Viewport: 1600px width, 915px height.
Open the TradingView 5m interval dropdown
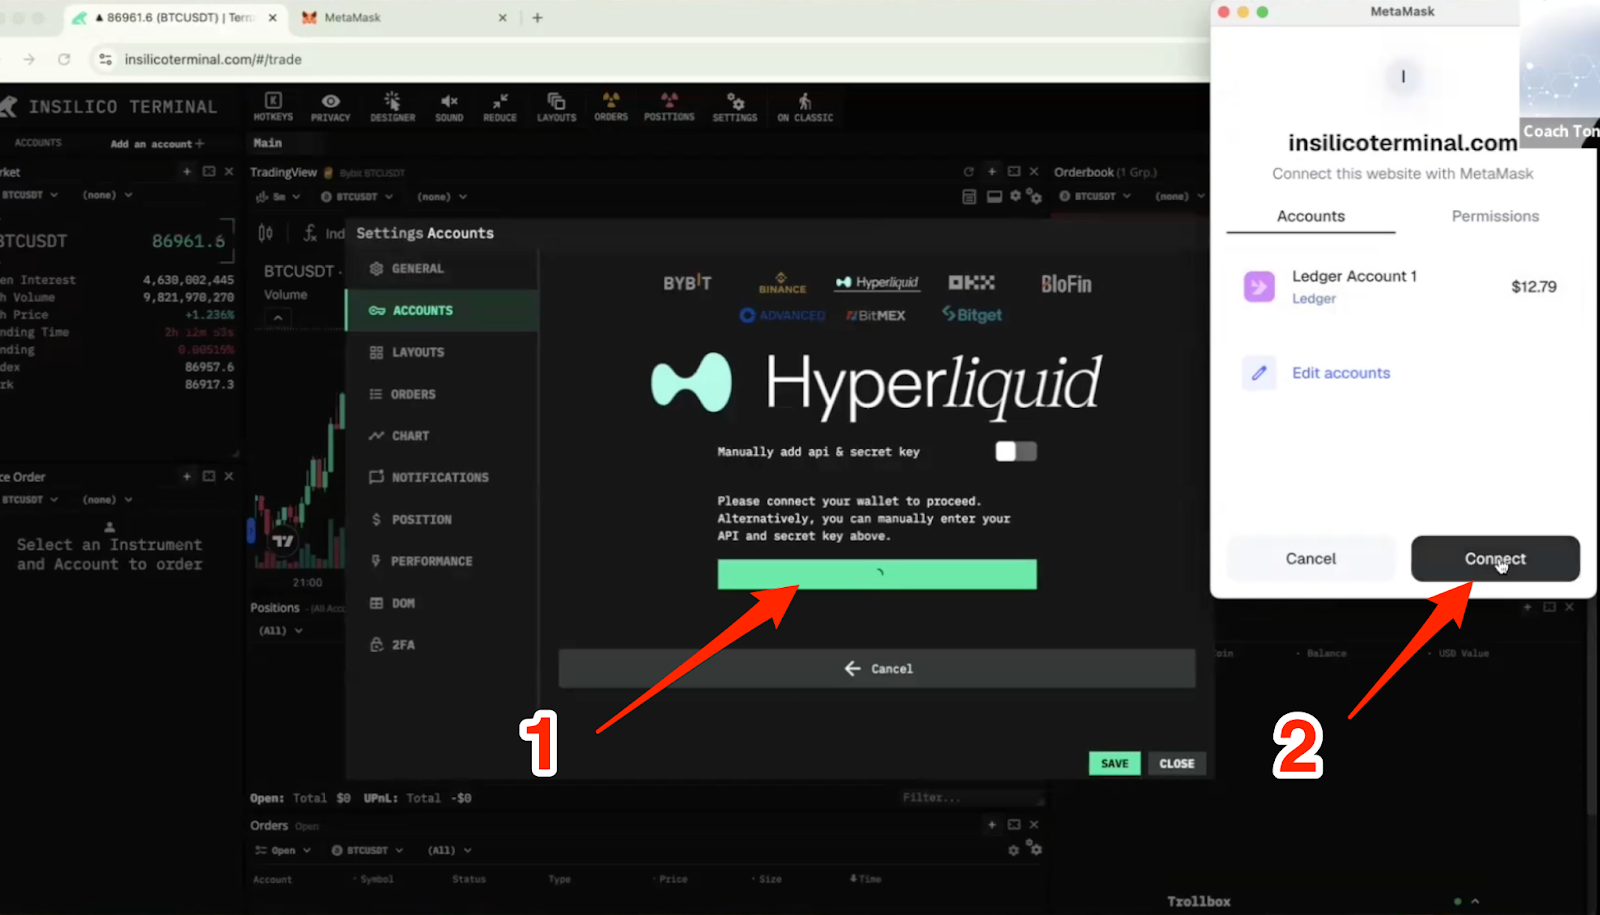(278, 197)
